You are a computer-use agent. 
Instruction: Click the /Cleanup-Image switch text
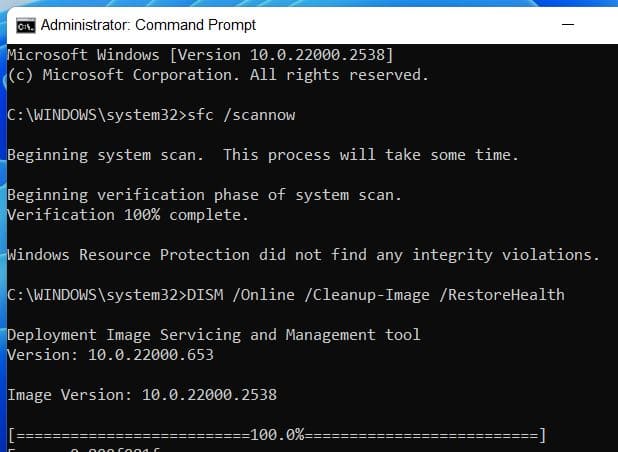click(x=373, y=294)
